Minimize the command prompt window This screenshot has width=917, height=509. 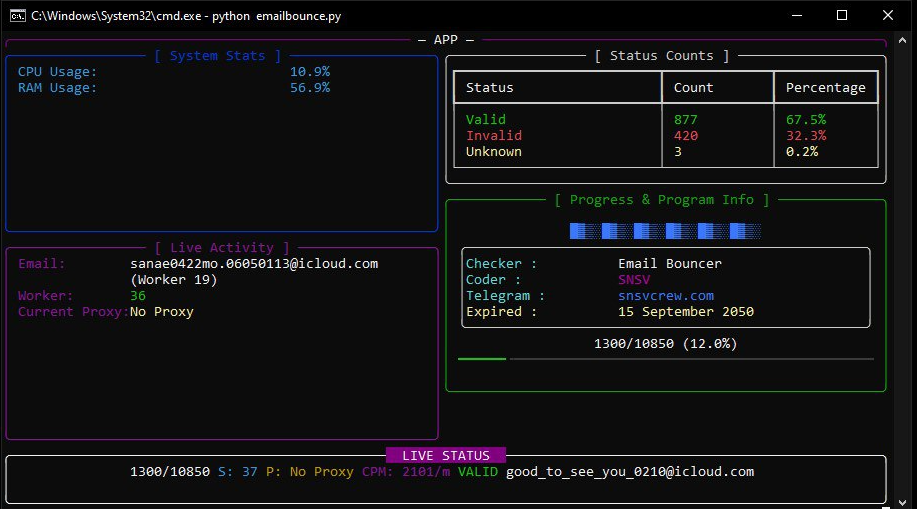click(x=796, y=16)
